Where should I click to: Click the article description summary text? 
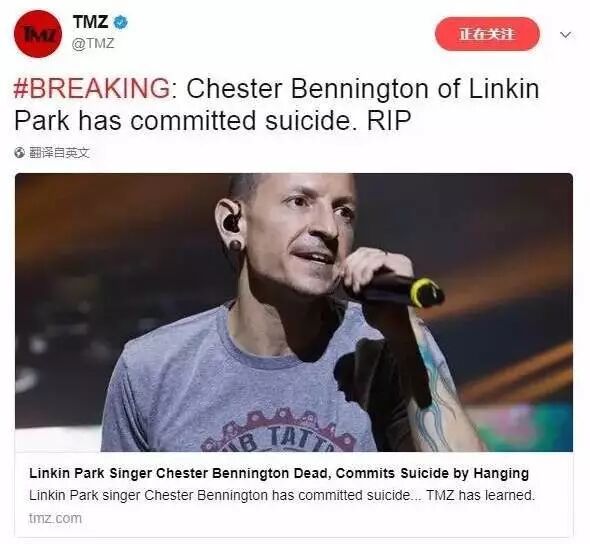282,495
